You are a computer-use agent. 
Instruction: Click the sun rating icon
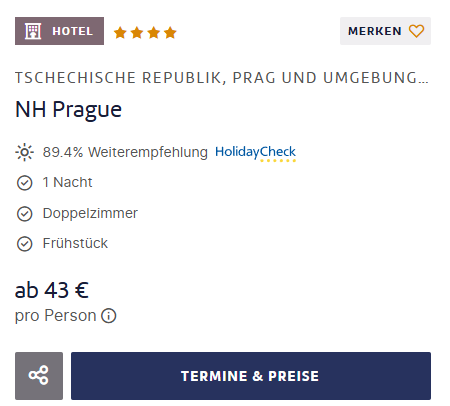click(24, 152)
